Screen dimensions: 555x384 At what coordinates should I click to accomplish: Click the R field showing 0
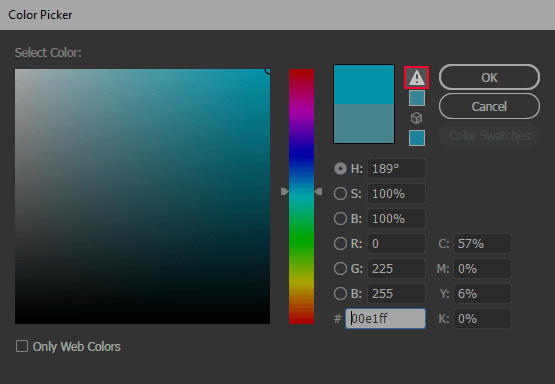click(x=396, y=243)
